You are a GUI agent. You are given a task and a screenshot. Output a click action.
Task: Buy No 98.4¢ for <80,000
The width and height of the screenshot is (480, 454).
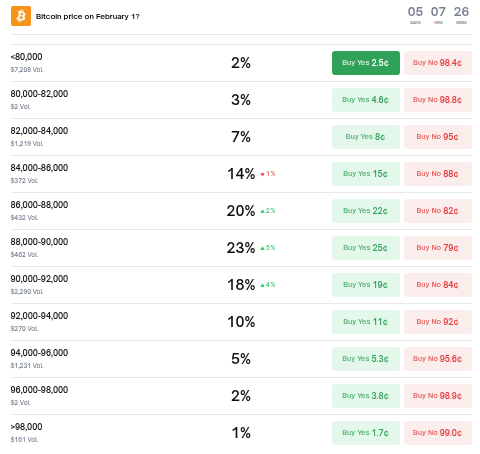tap(438, 63)
